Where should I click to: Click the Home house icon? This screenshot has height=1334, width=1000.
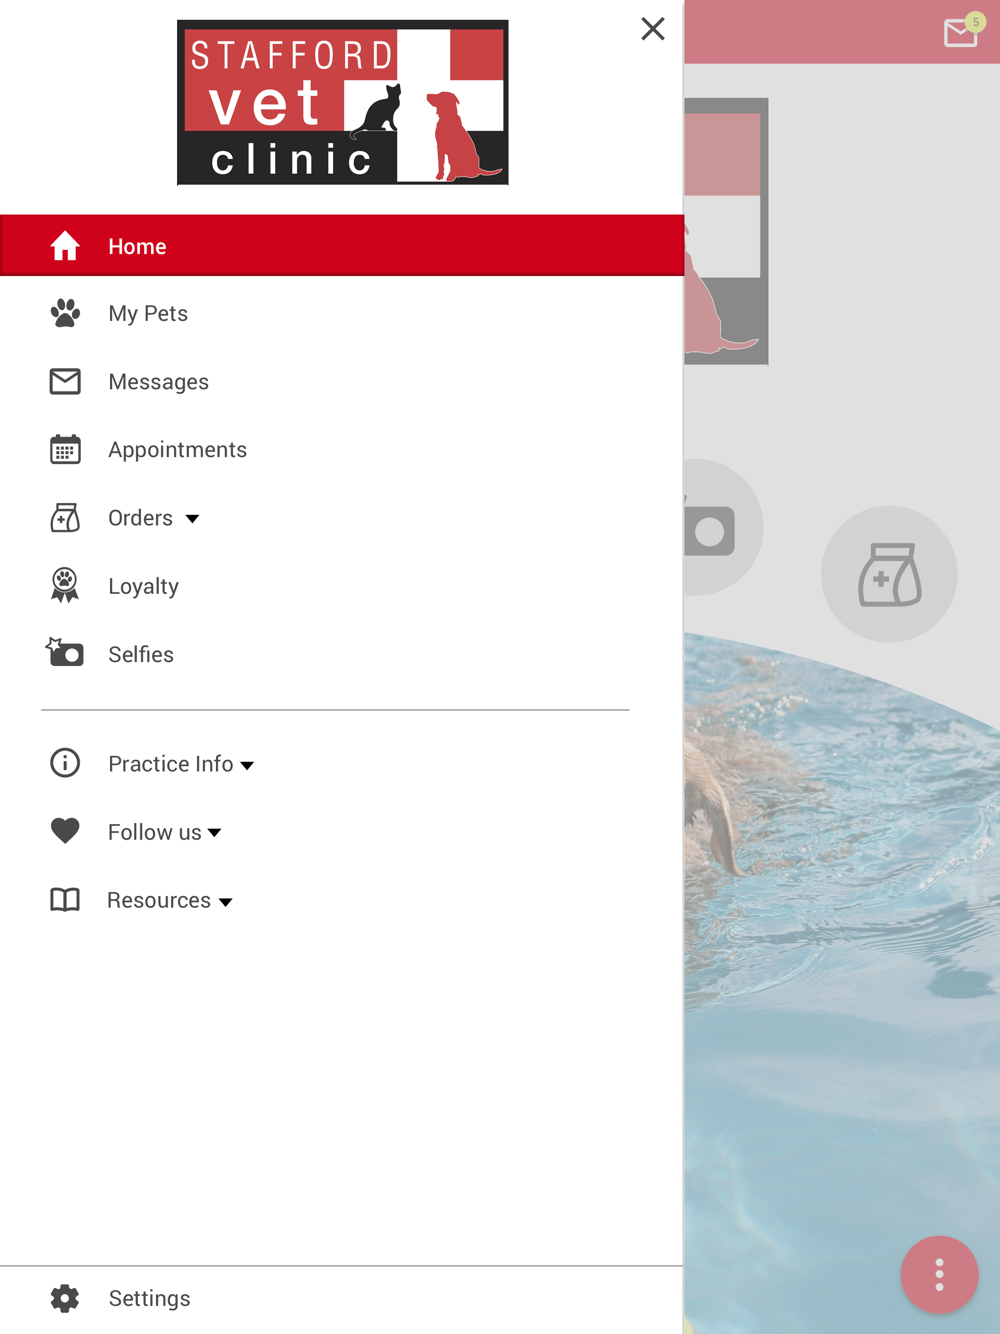[65, 246]
